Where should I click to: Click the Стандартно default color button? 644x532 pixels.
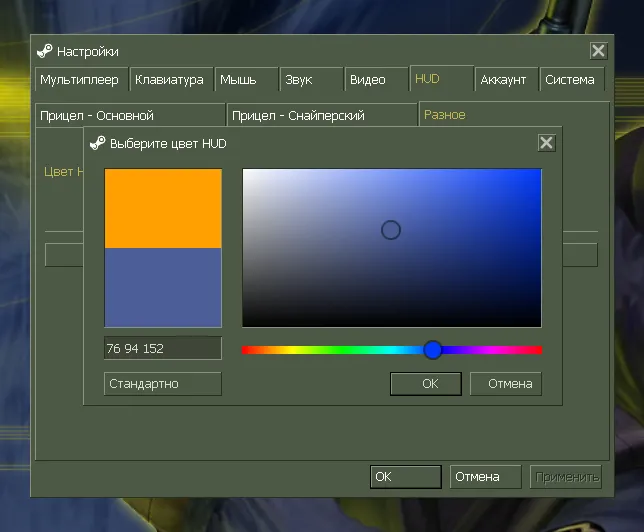coord(163,384)
